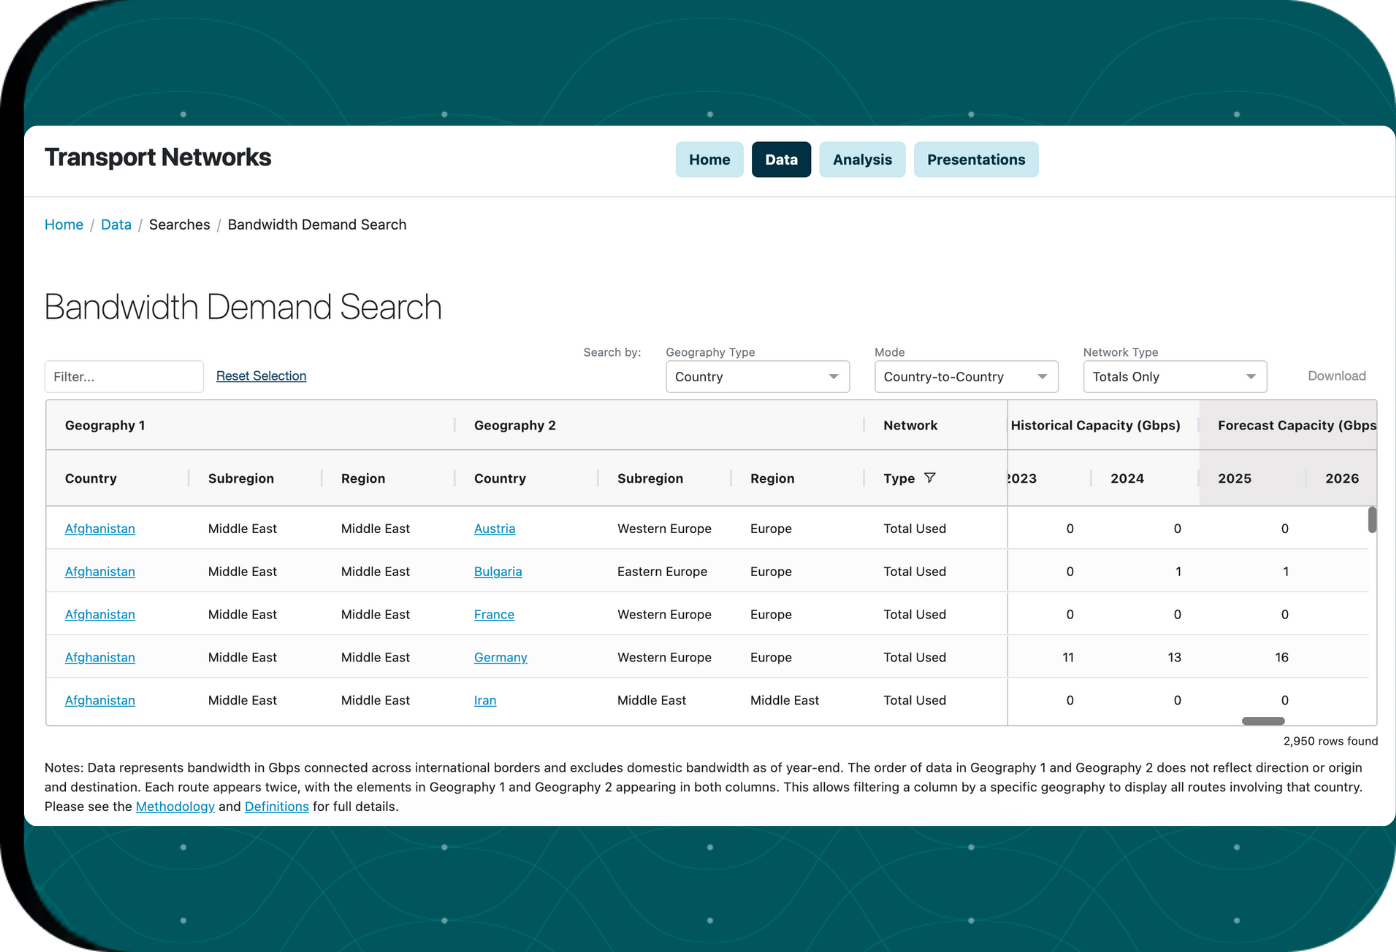Click the vertical table scrollbar thumb
The image size is (1396, 952).
click(1372, 519)
